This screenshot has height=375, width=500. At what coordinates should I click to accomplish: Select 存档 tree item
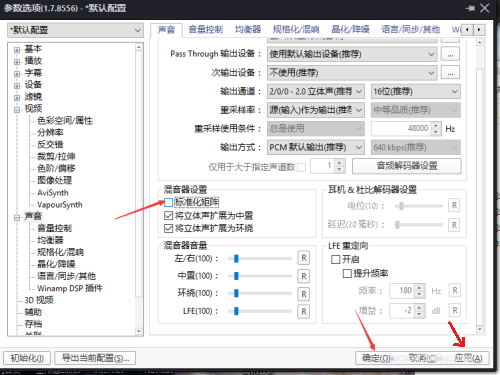33,324
